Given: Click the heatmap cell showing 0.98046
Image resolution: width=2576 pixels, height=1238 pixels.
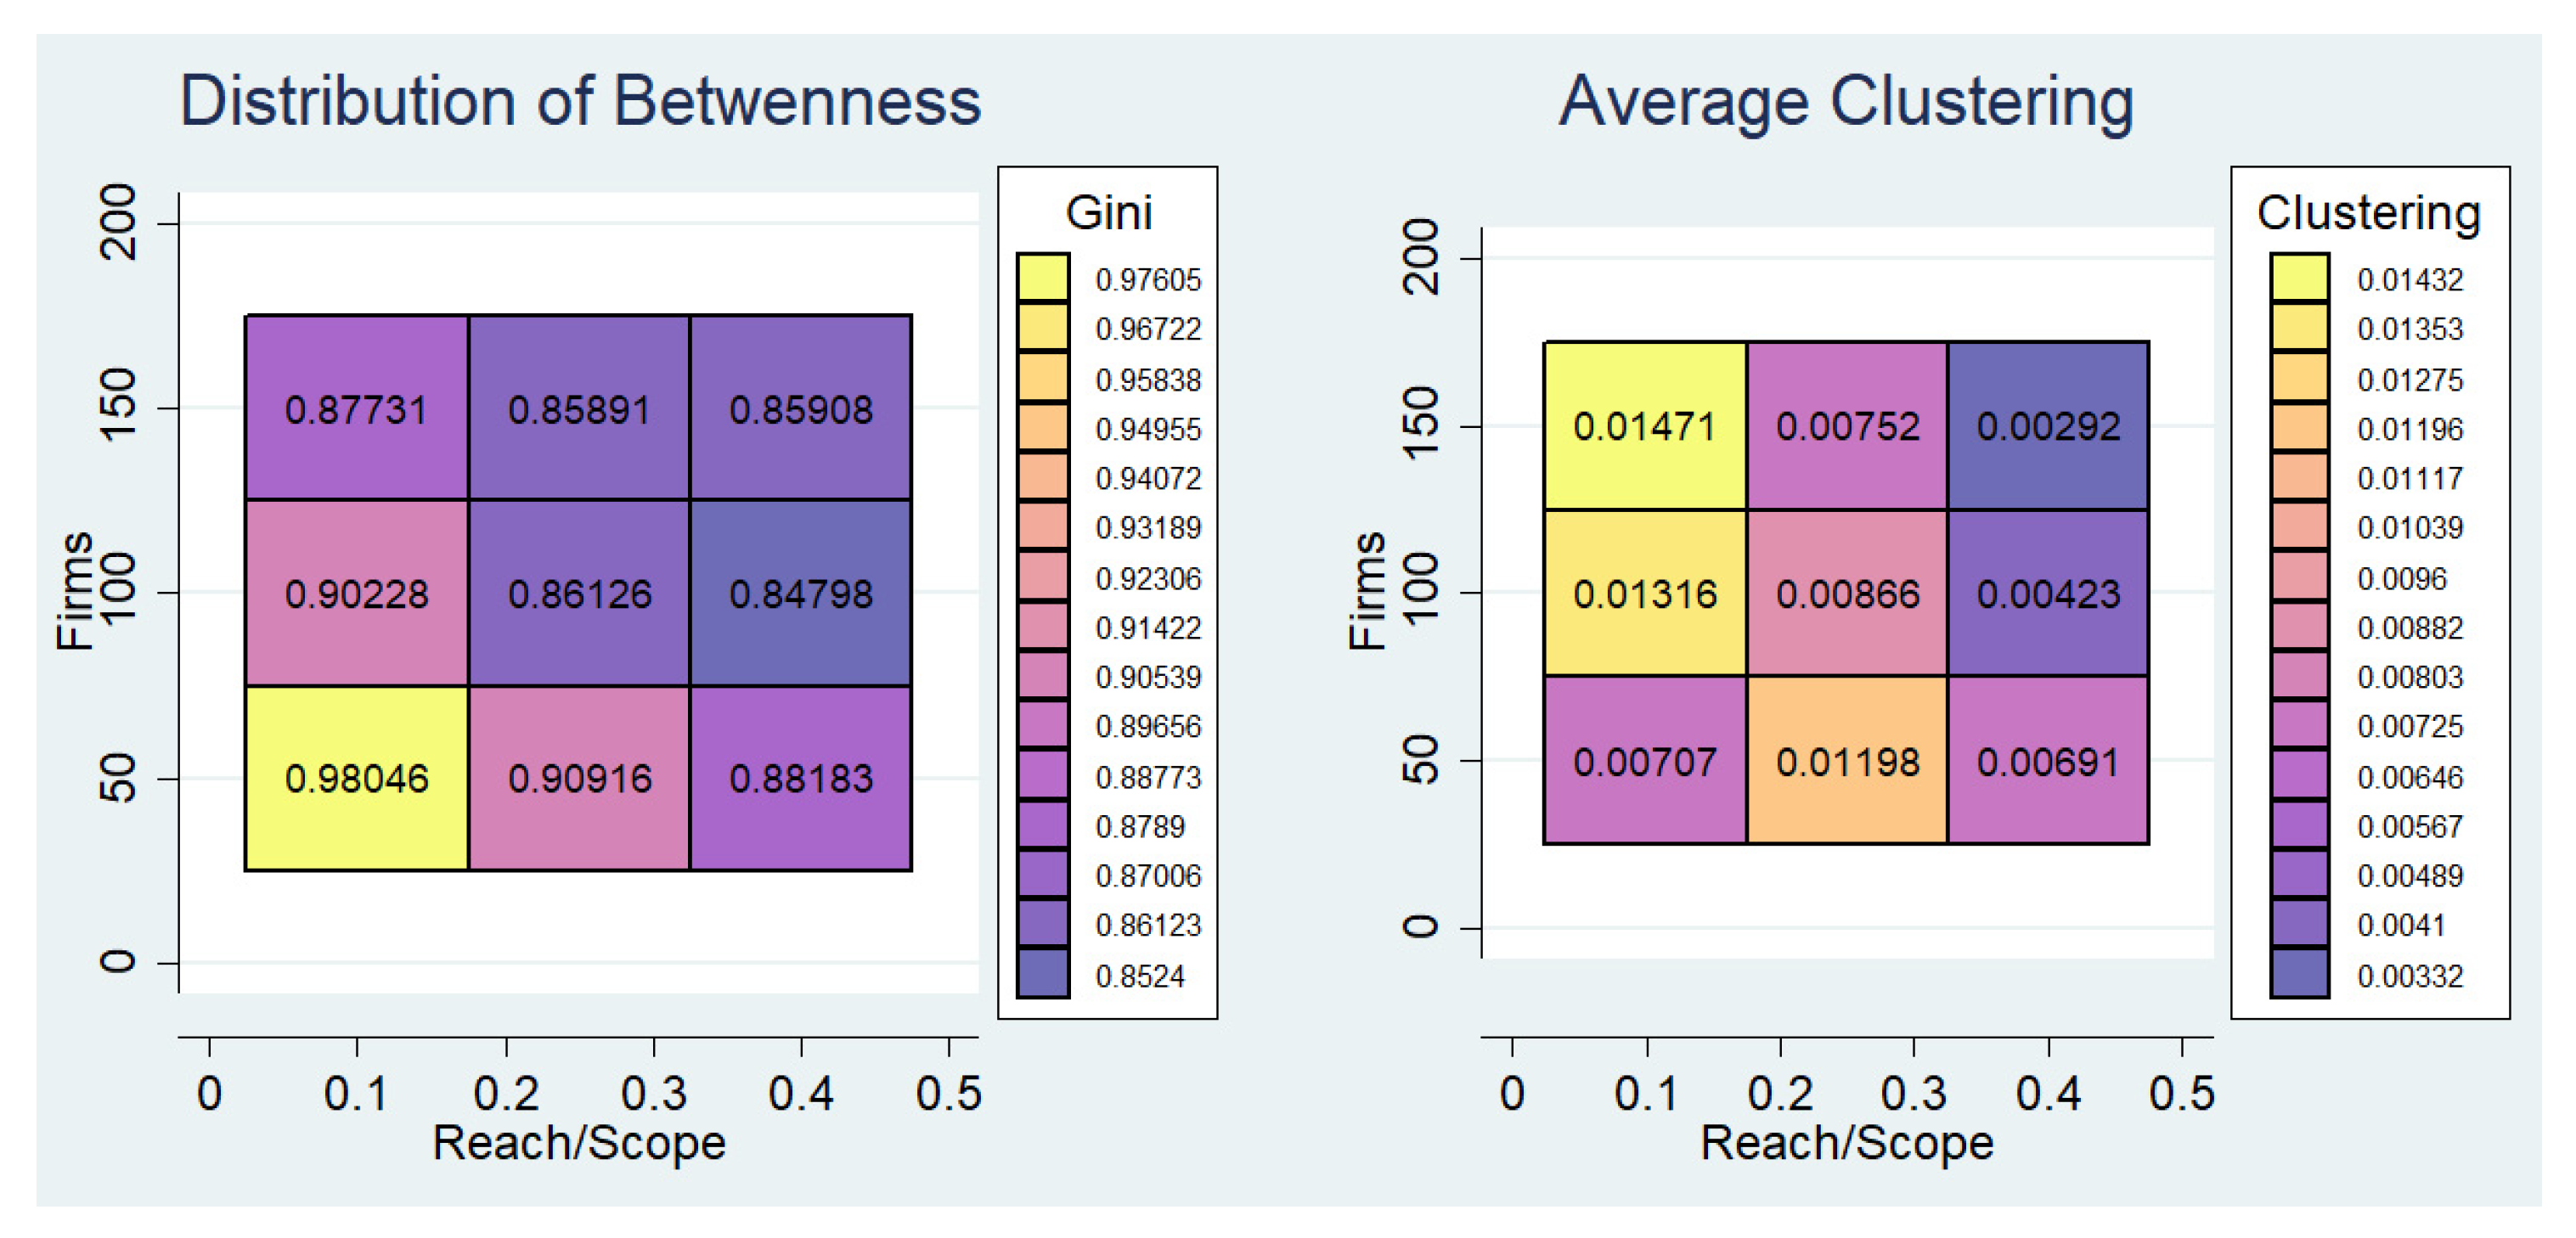Looking at the screenshot, I should pos(357,778).
